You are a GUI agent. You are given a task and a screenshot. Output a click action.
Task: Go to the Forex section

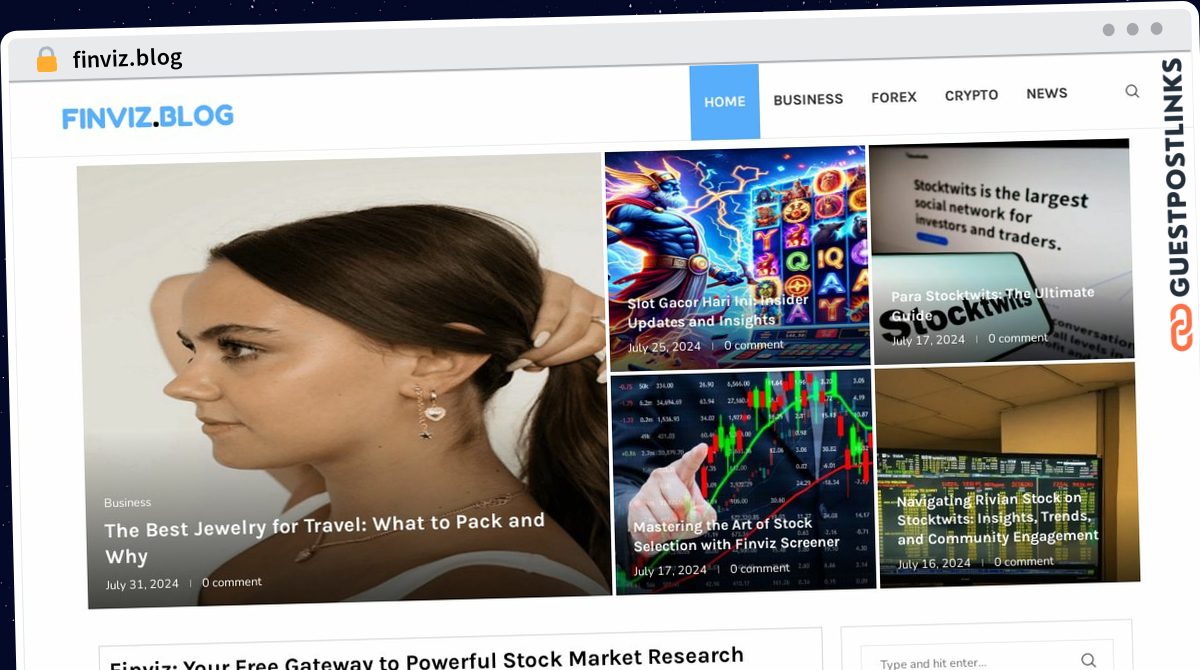(894, 97)
